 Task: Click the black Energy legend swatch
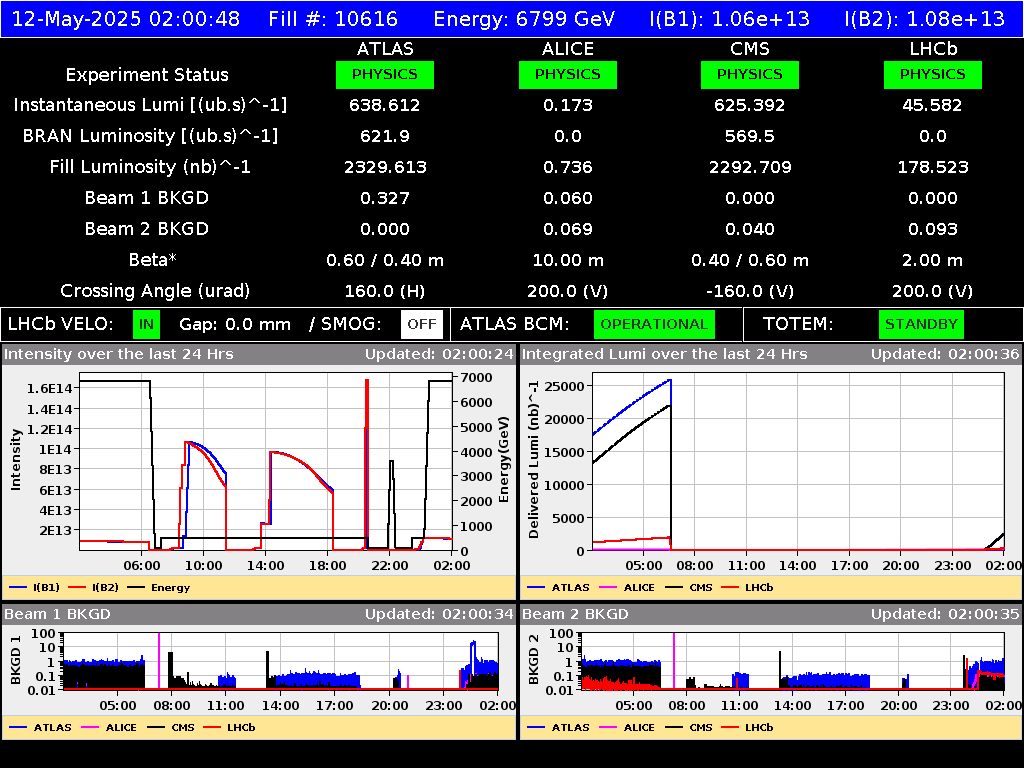coord(136,588)
